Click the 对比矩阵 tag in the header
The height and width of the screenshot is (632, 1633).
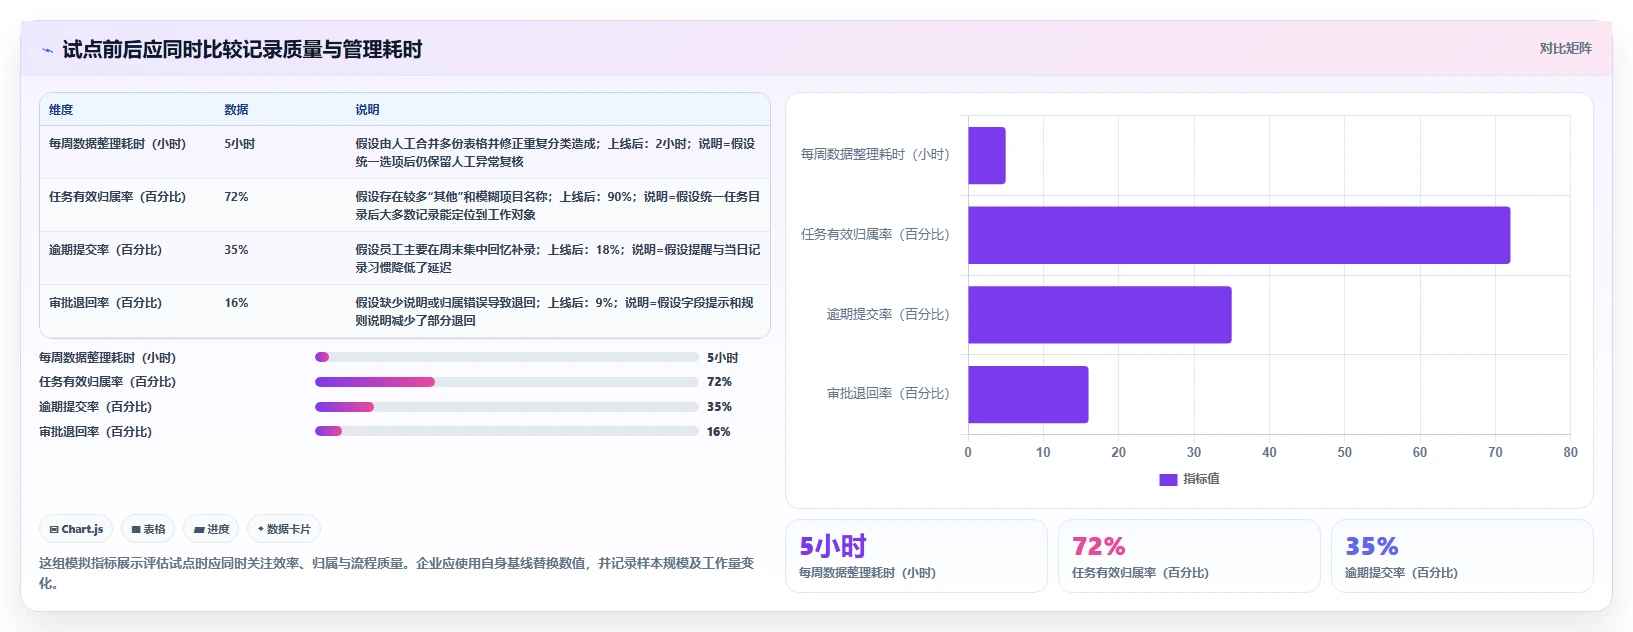[1565, 48]
